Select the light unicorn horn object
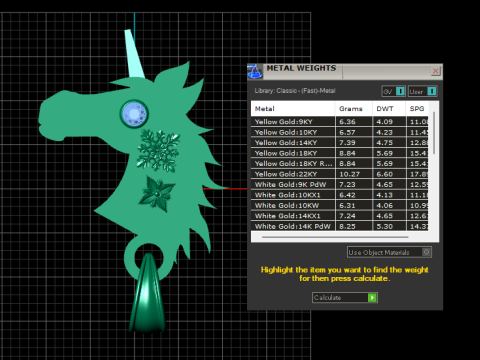 pos(134,55)
